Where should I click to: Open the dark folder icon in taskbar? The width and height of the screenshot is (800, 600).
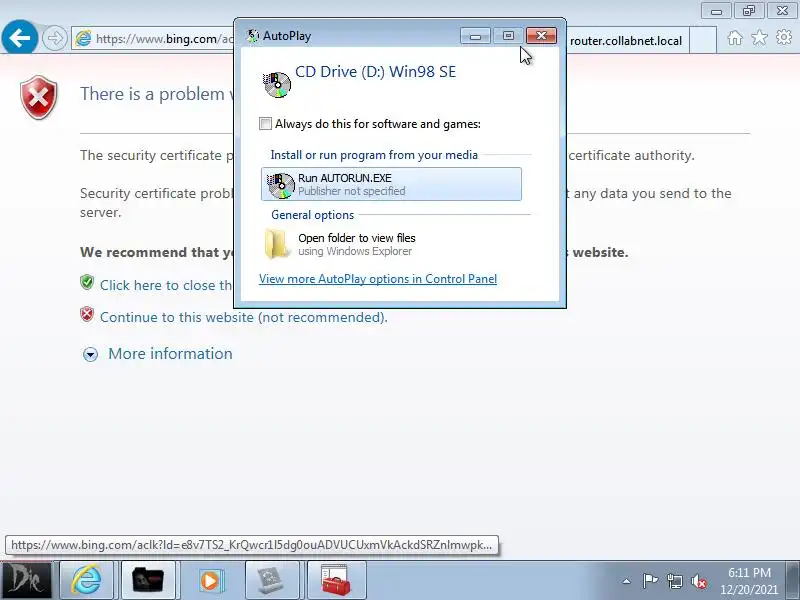point(148,580)
